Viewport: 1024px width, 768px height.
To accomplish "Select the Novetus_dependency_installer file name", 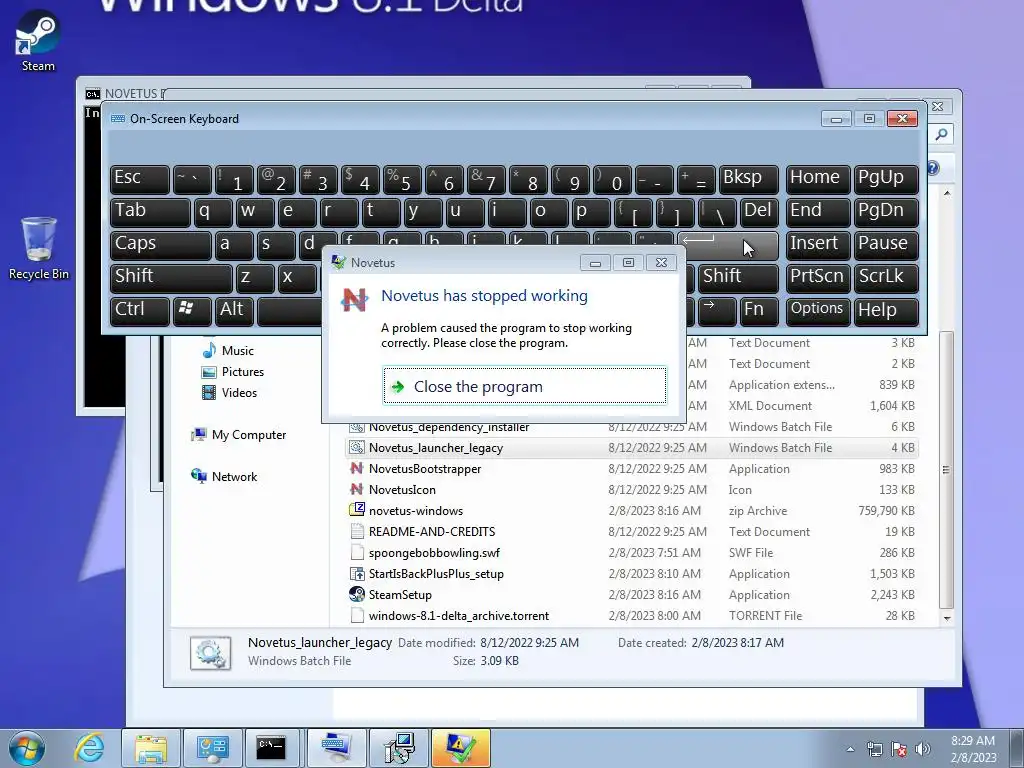I will [x=449, y=427].
